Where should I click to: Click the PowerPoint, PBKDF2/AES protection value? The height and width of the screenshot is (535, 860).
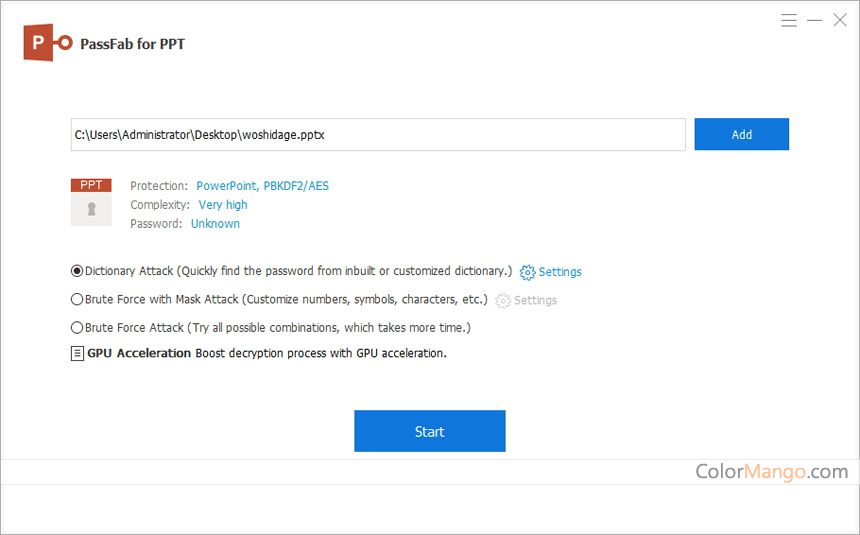click(x=262, y=186)
